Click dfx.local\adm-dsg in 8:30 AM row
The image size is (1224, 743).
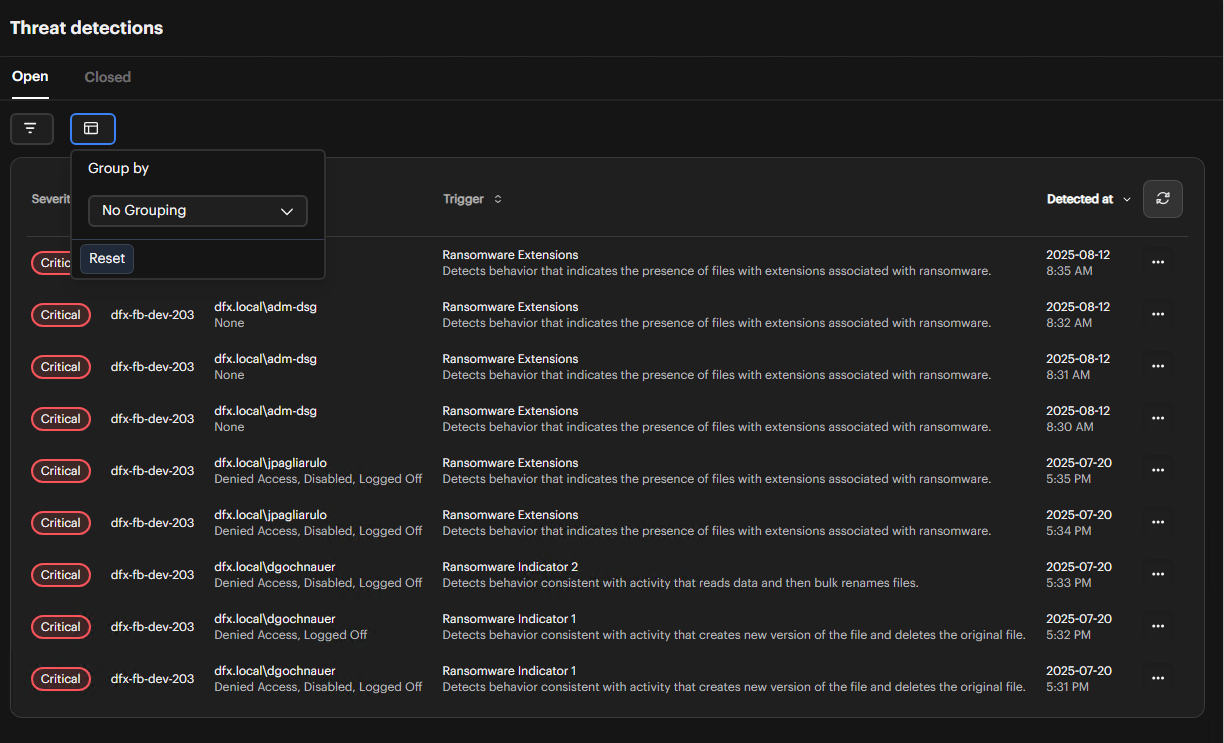coord(265,411)
